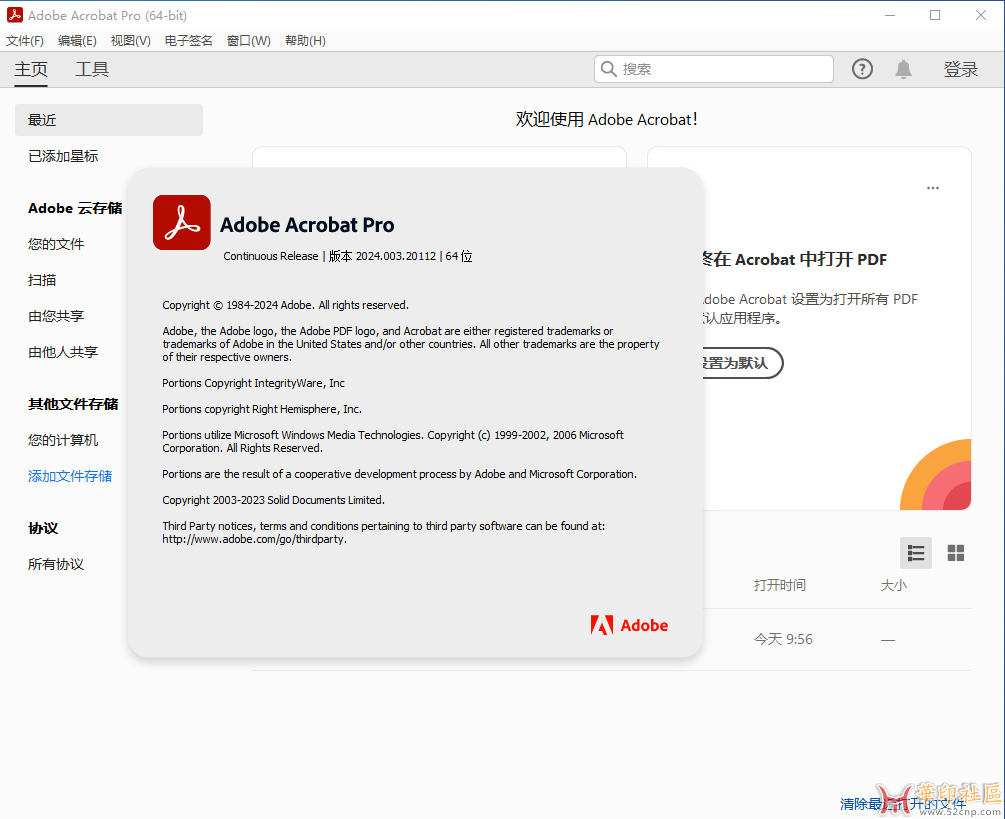The image size is (1005, 819).
Task: Open the 编辑(E) menu
Action: pyautogui.click(x=77, y=40)
